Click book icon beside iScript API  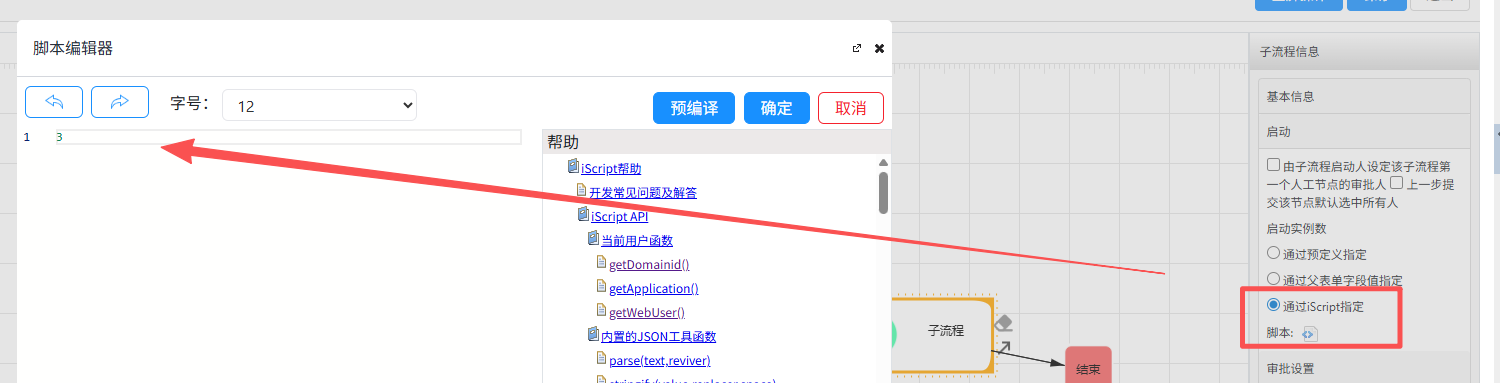pos(583,215)
